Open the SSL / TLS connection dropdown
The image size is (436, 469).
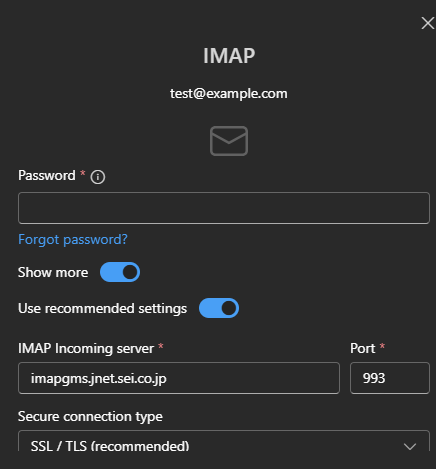click(x=224, y=441)
